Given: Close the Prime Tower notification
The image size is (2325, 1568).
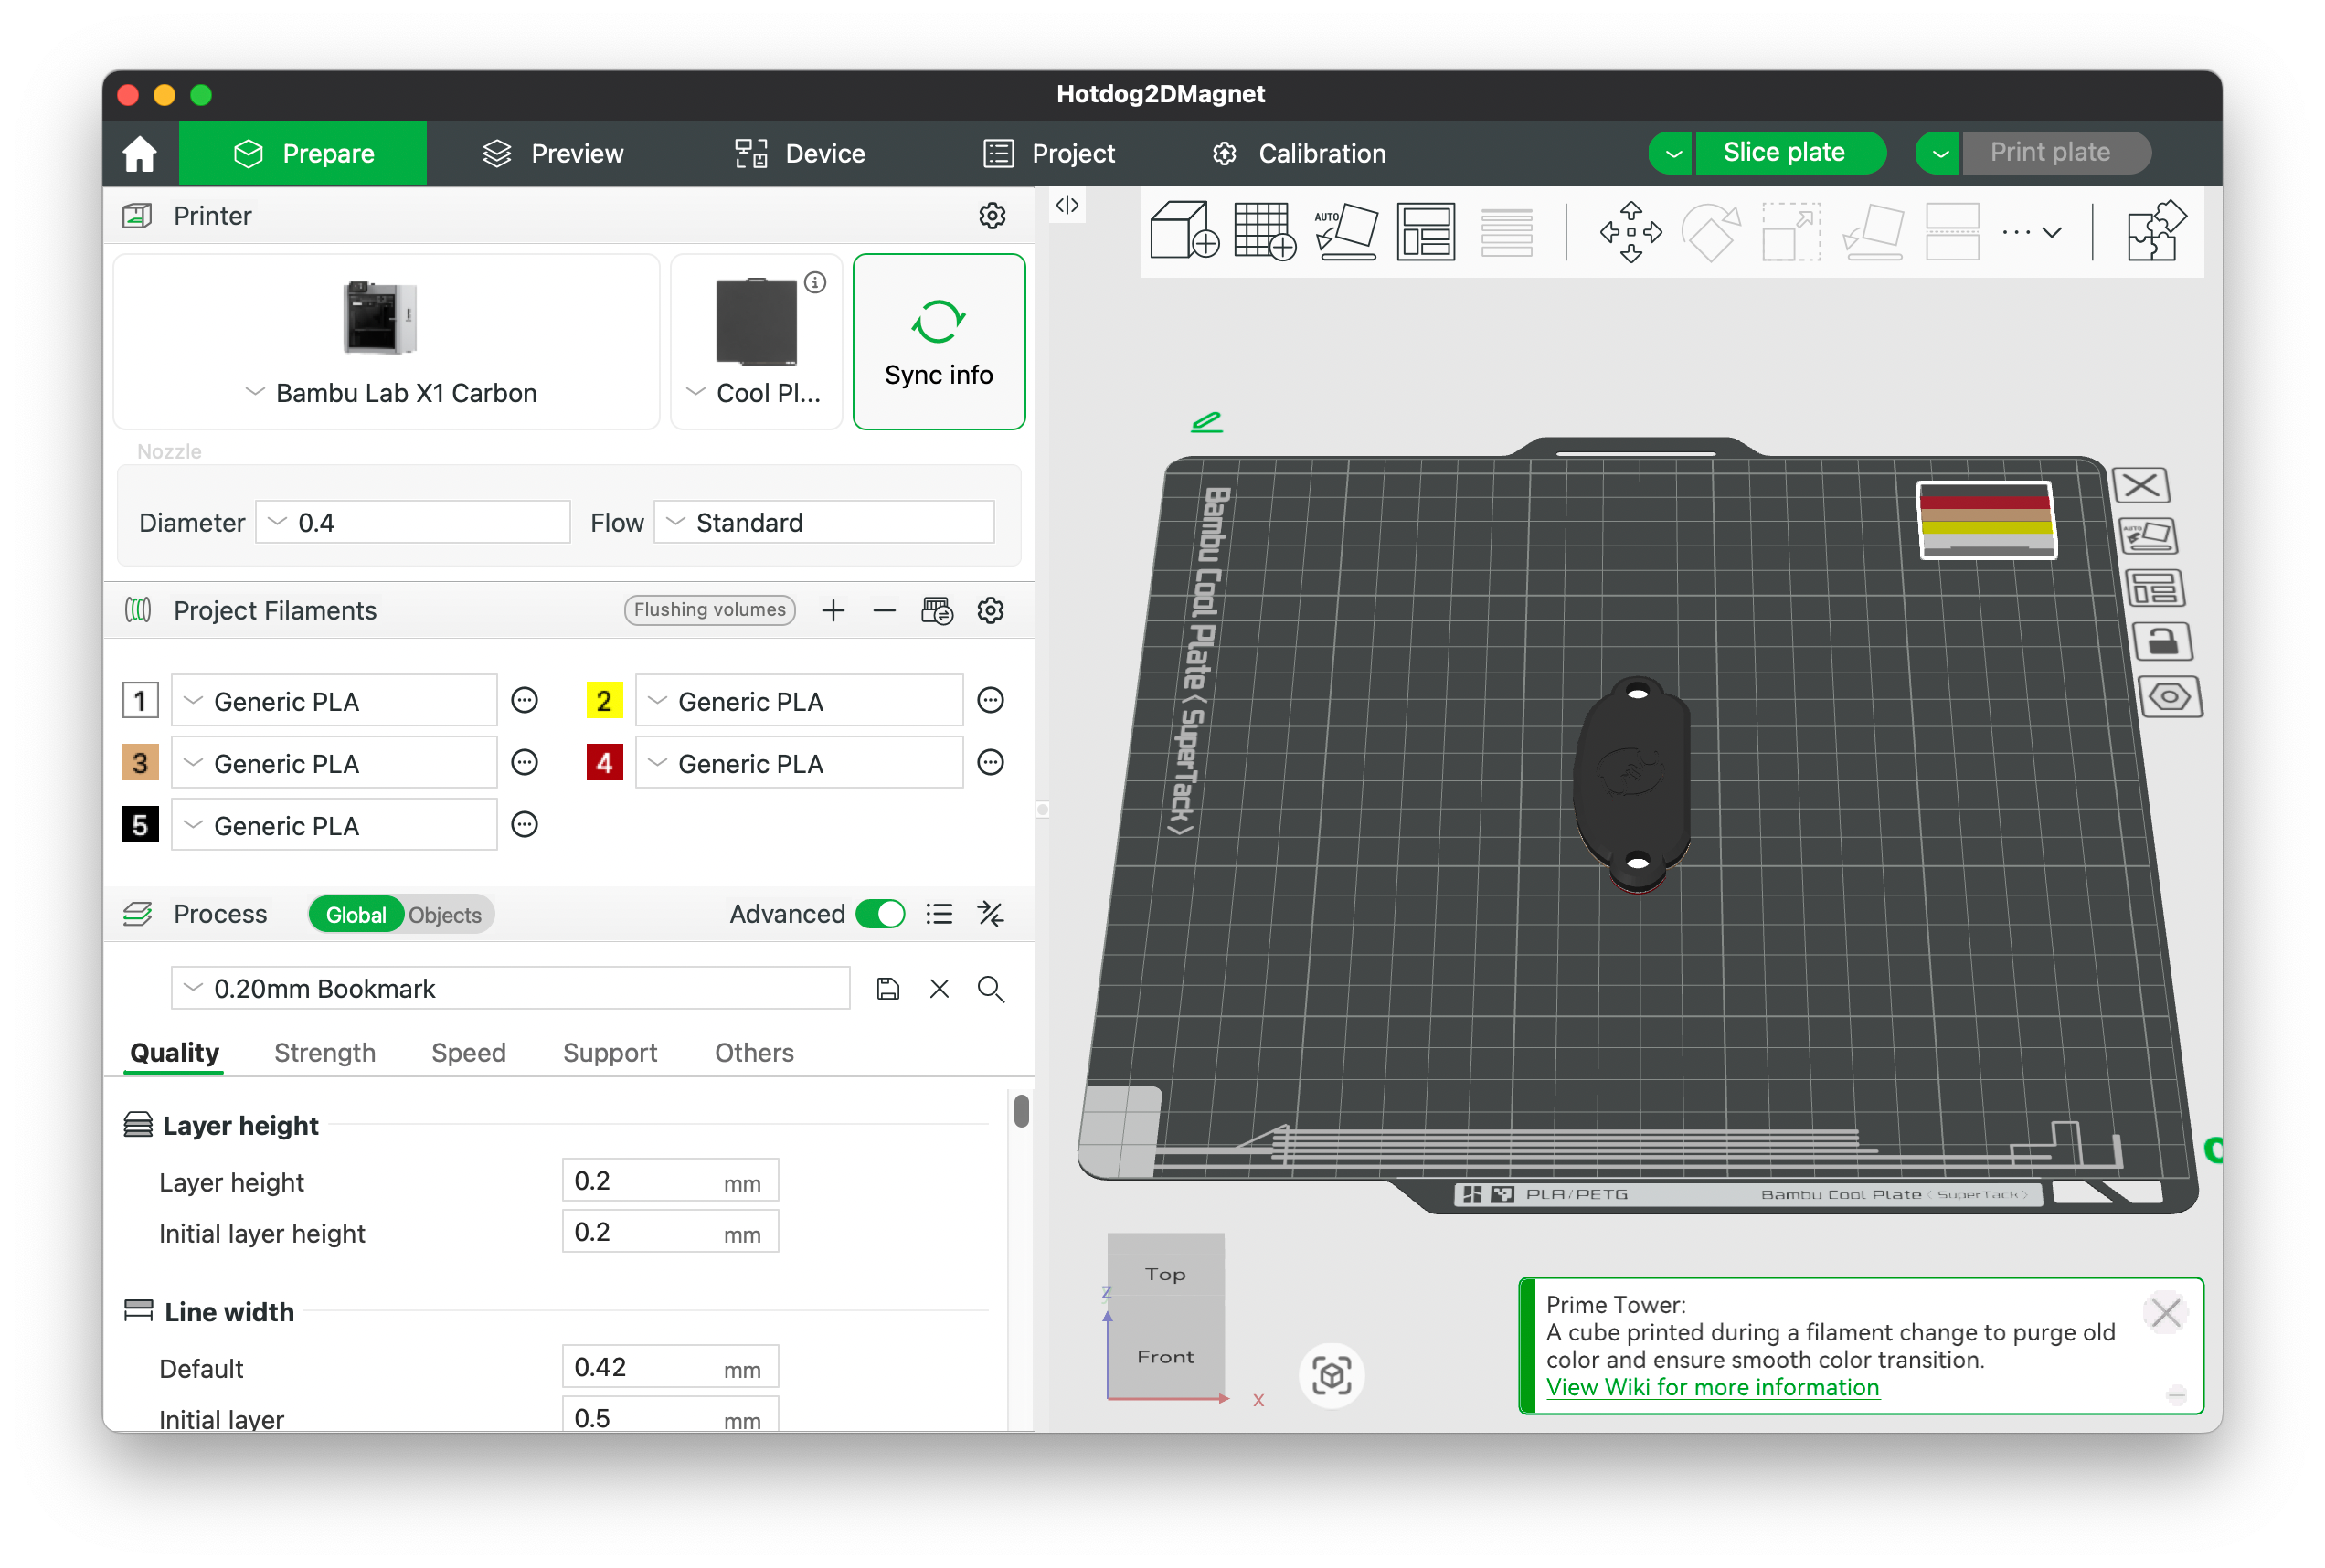Looking at the screenshot, I should point(2165,1312).
